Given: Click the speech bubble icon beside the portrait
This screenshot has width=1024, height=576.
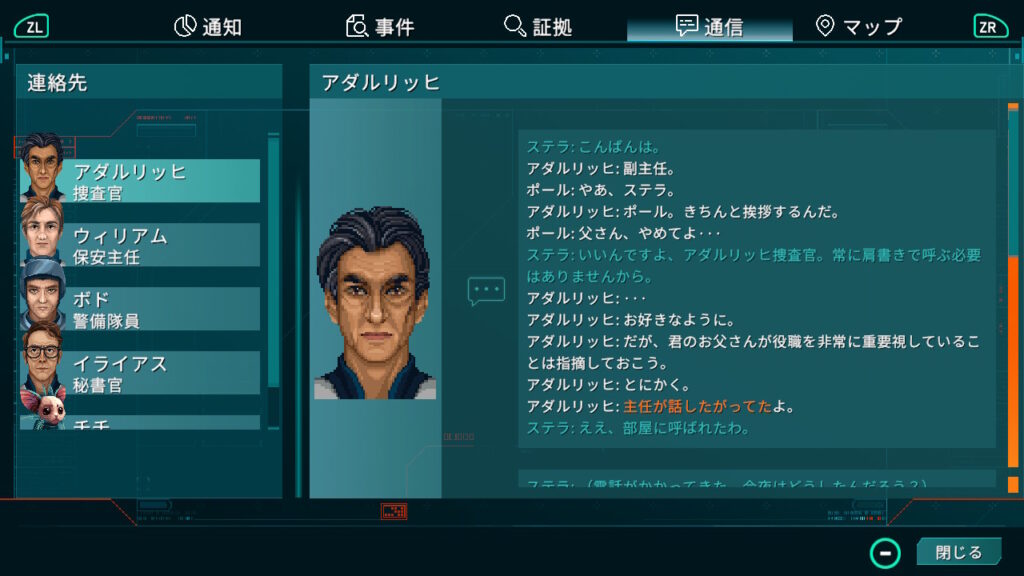Looking at the screenshot, I should pyautogui.click(x=486, y=291).
